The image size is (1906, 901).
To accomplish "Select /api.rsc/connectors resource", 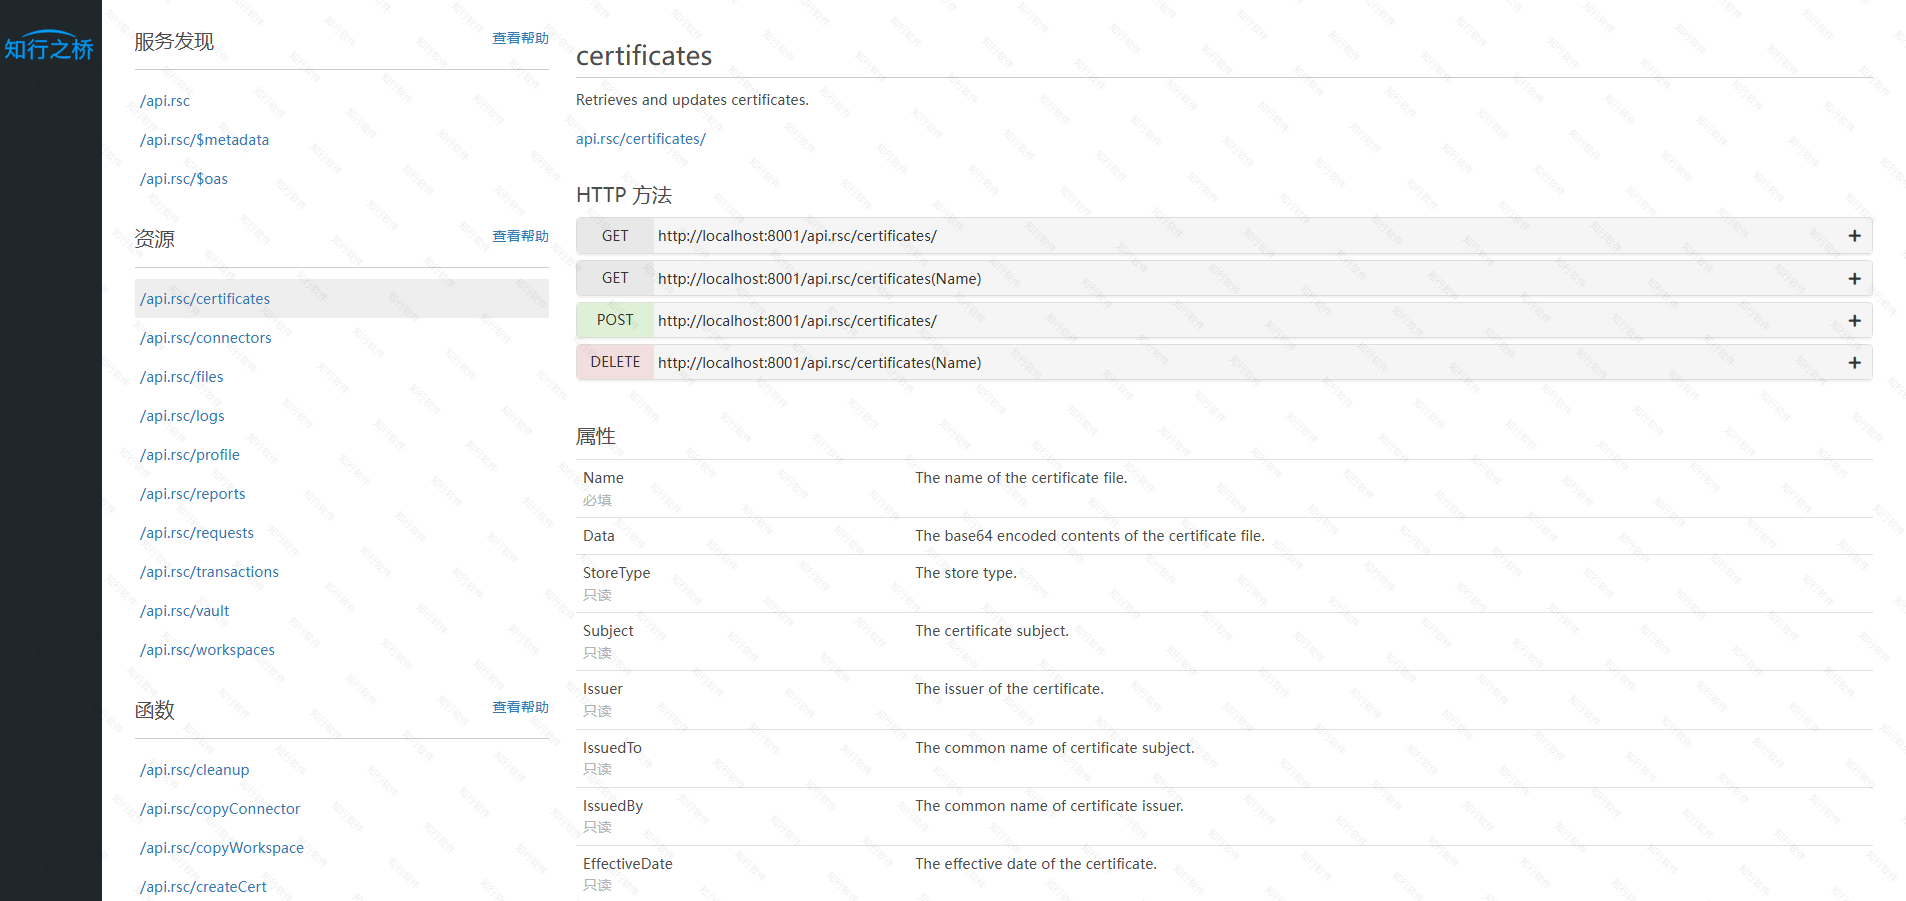I will [x=206, y=338].
